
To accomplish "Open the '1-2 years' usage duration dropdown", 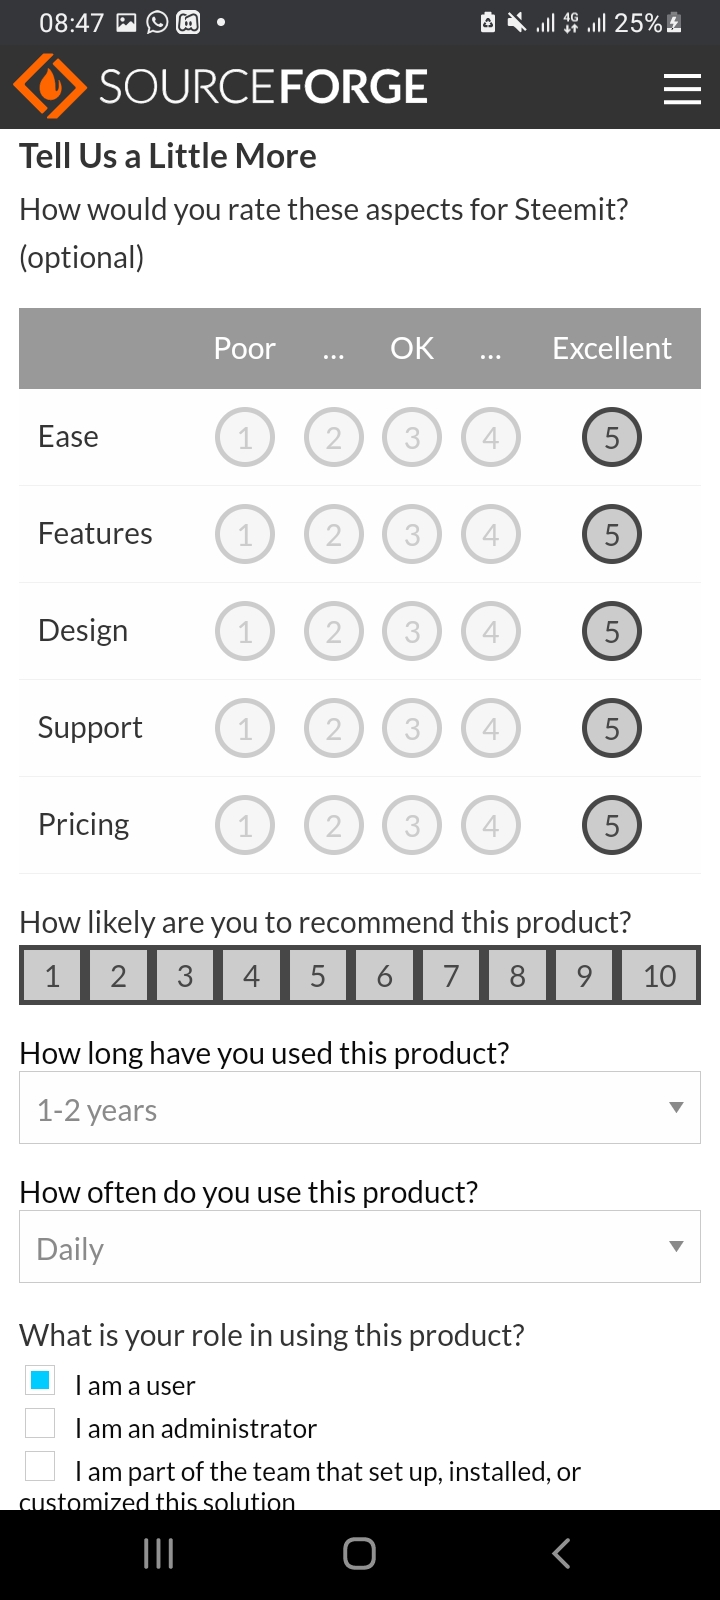I will (x=359, y=1108).
